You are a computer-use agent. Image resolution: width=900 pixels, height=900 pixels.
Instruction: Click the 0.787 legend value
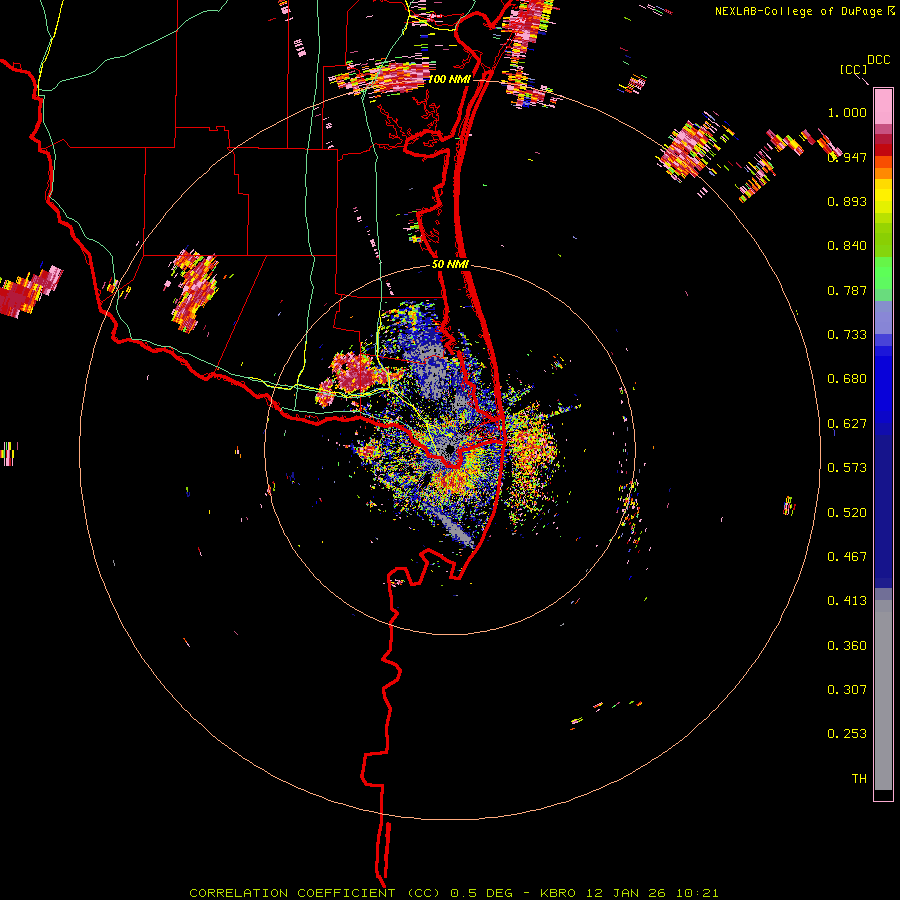[847, 290]
